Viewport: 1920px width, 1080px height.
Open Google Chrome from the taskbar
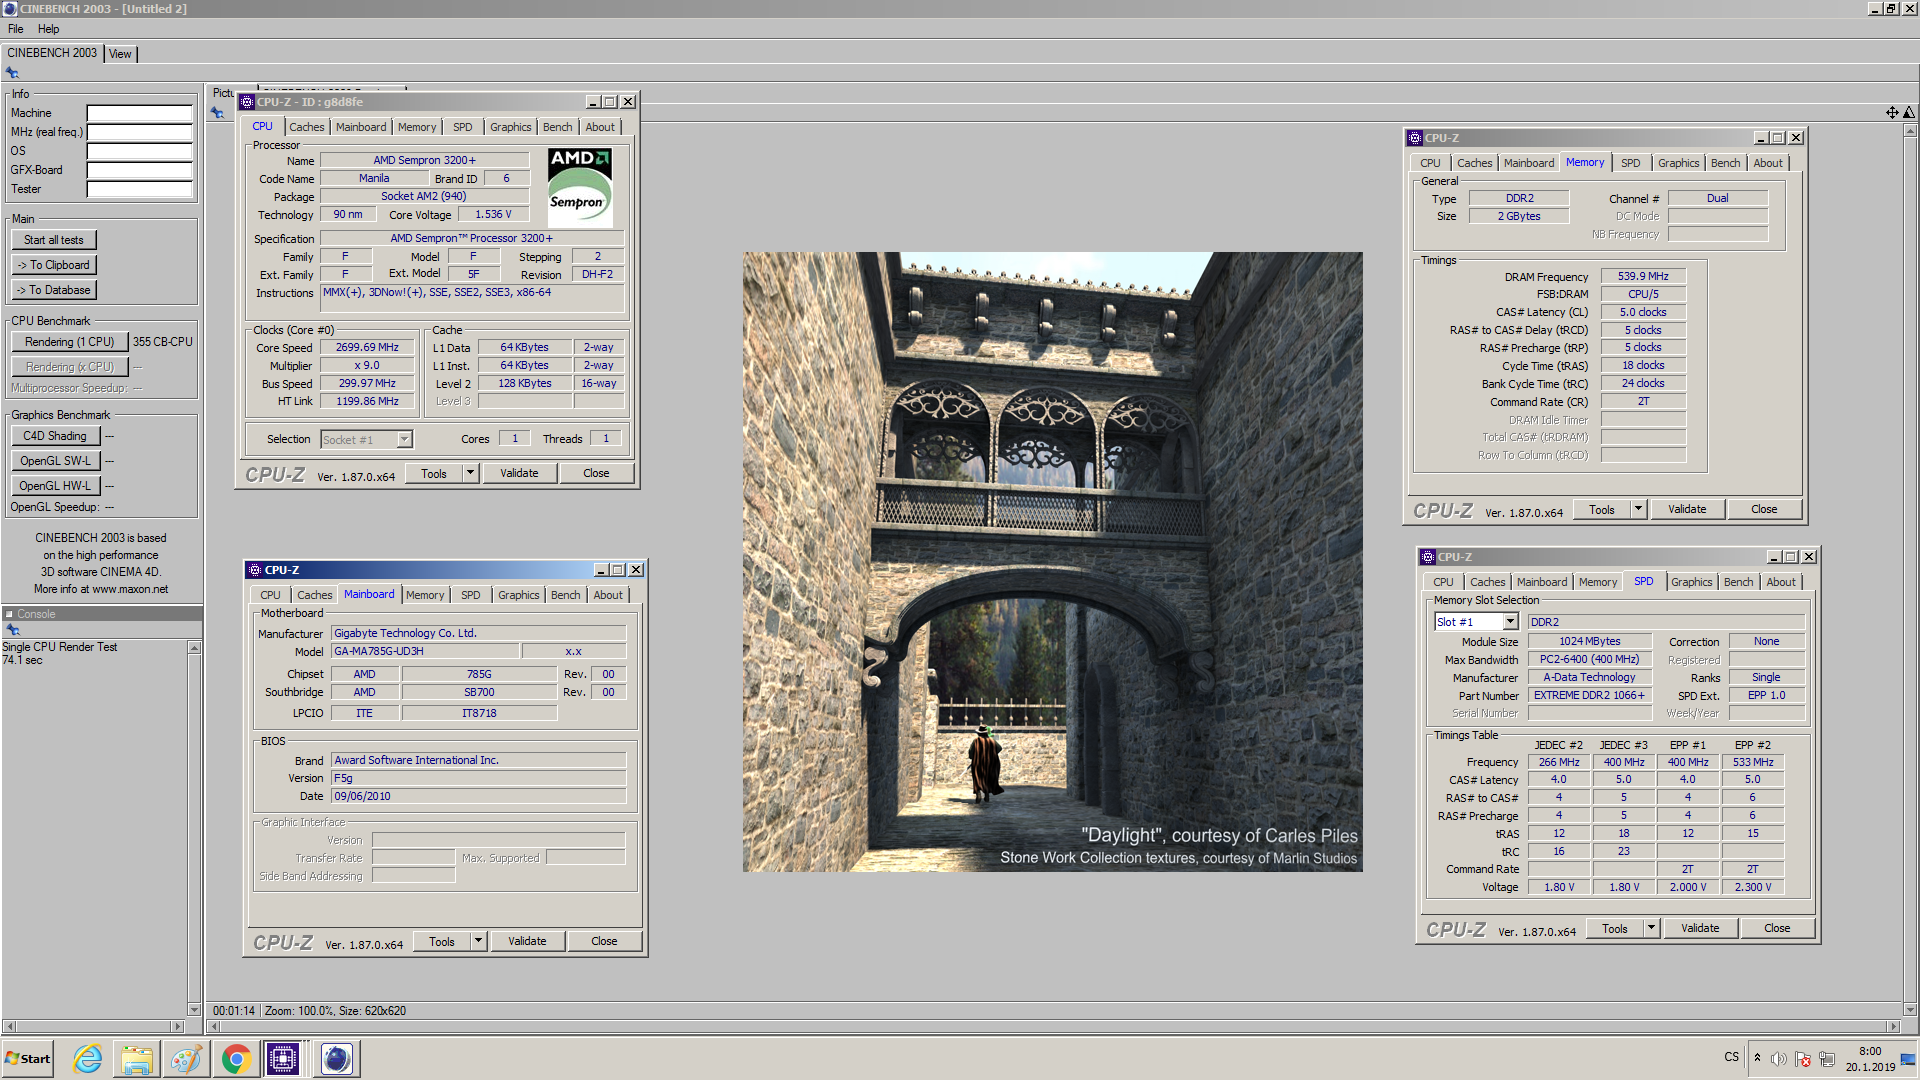236,1059
